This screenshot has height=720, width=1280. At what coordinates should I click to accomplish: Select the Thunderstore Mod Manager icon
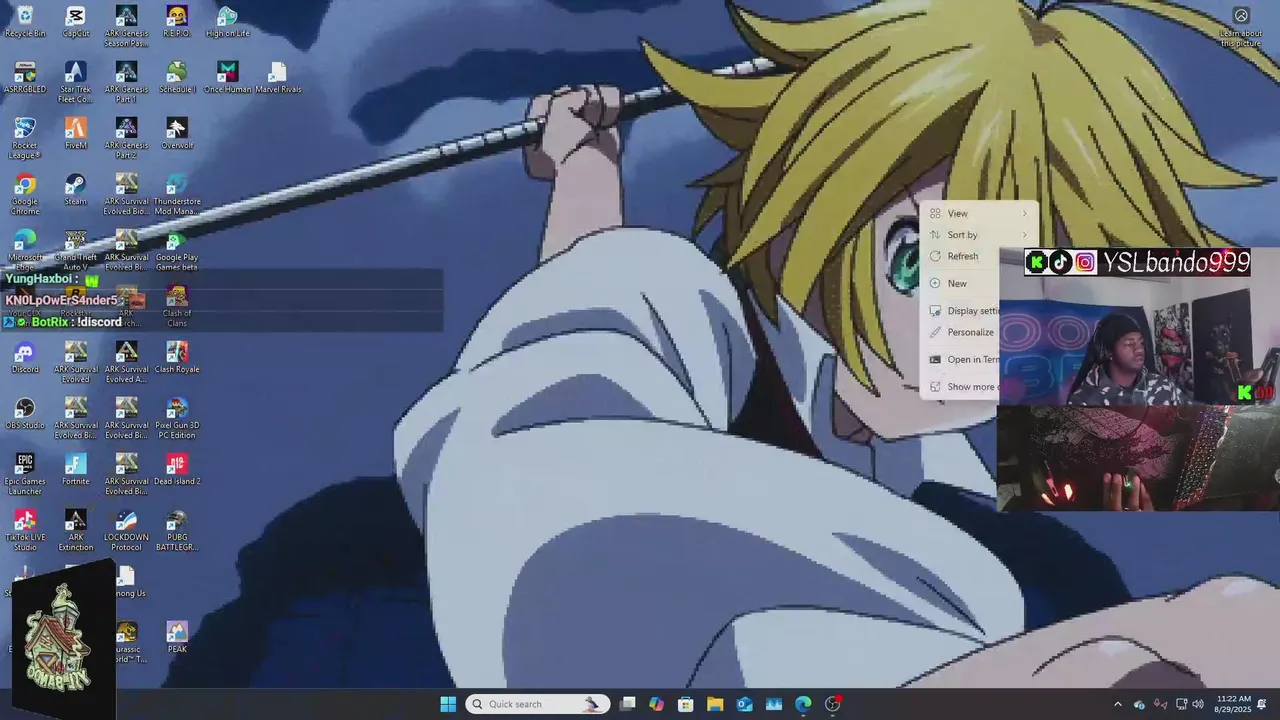pos(177,194)
